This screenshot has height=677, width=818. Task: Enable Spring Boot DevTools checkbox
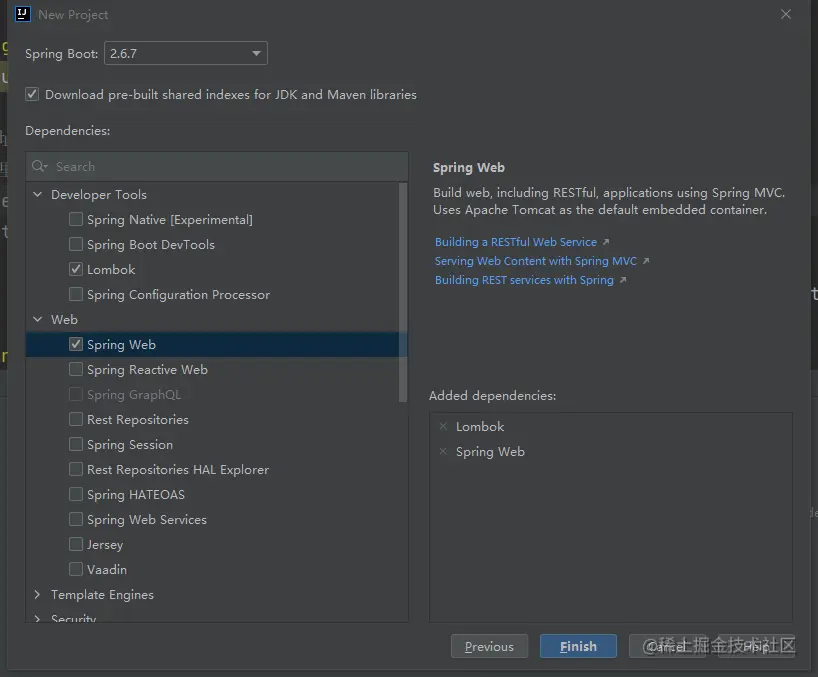click(76, 244)
